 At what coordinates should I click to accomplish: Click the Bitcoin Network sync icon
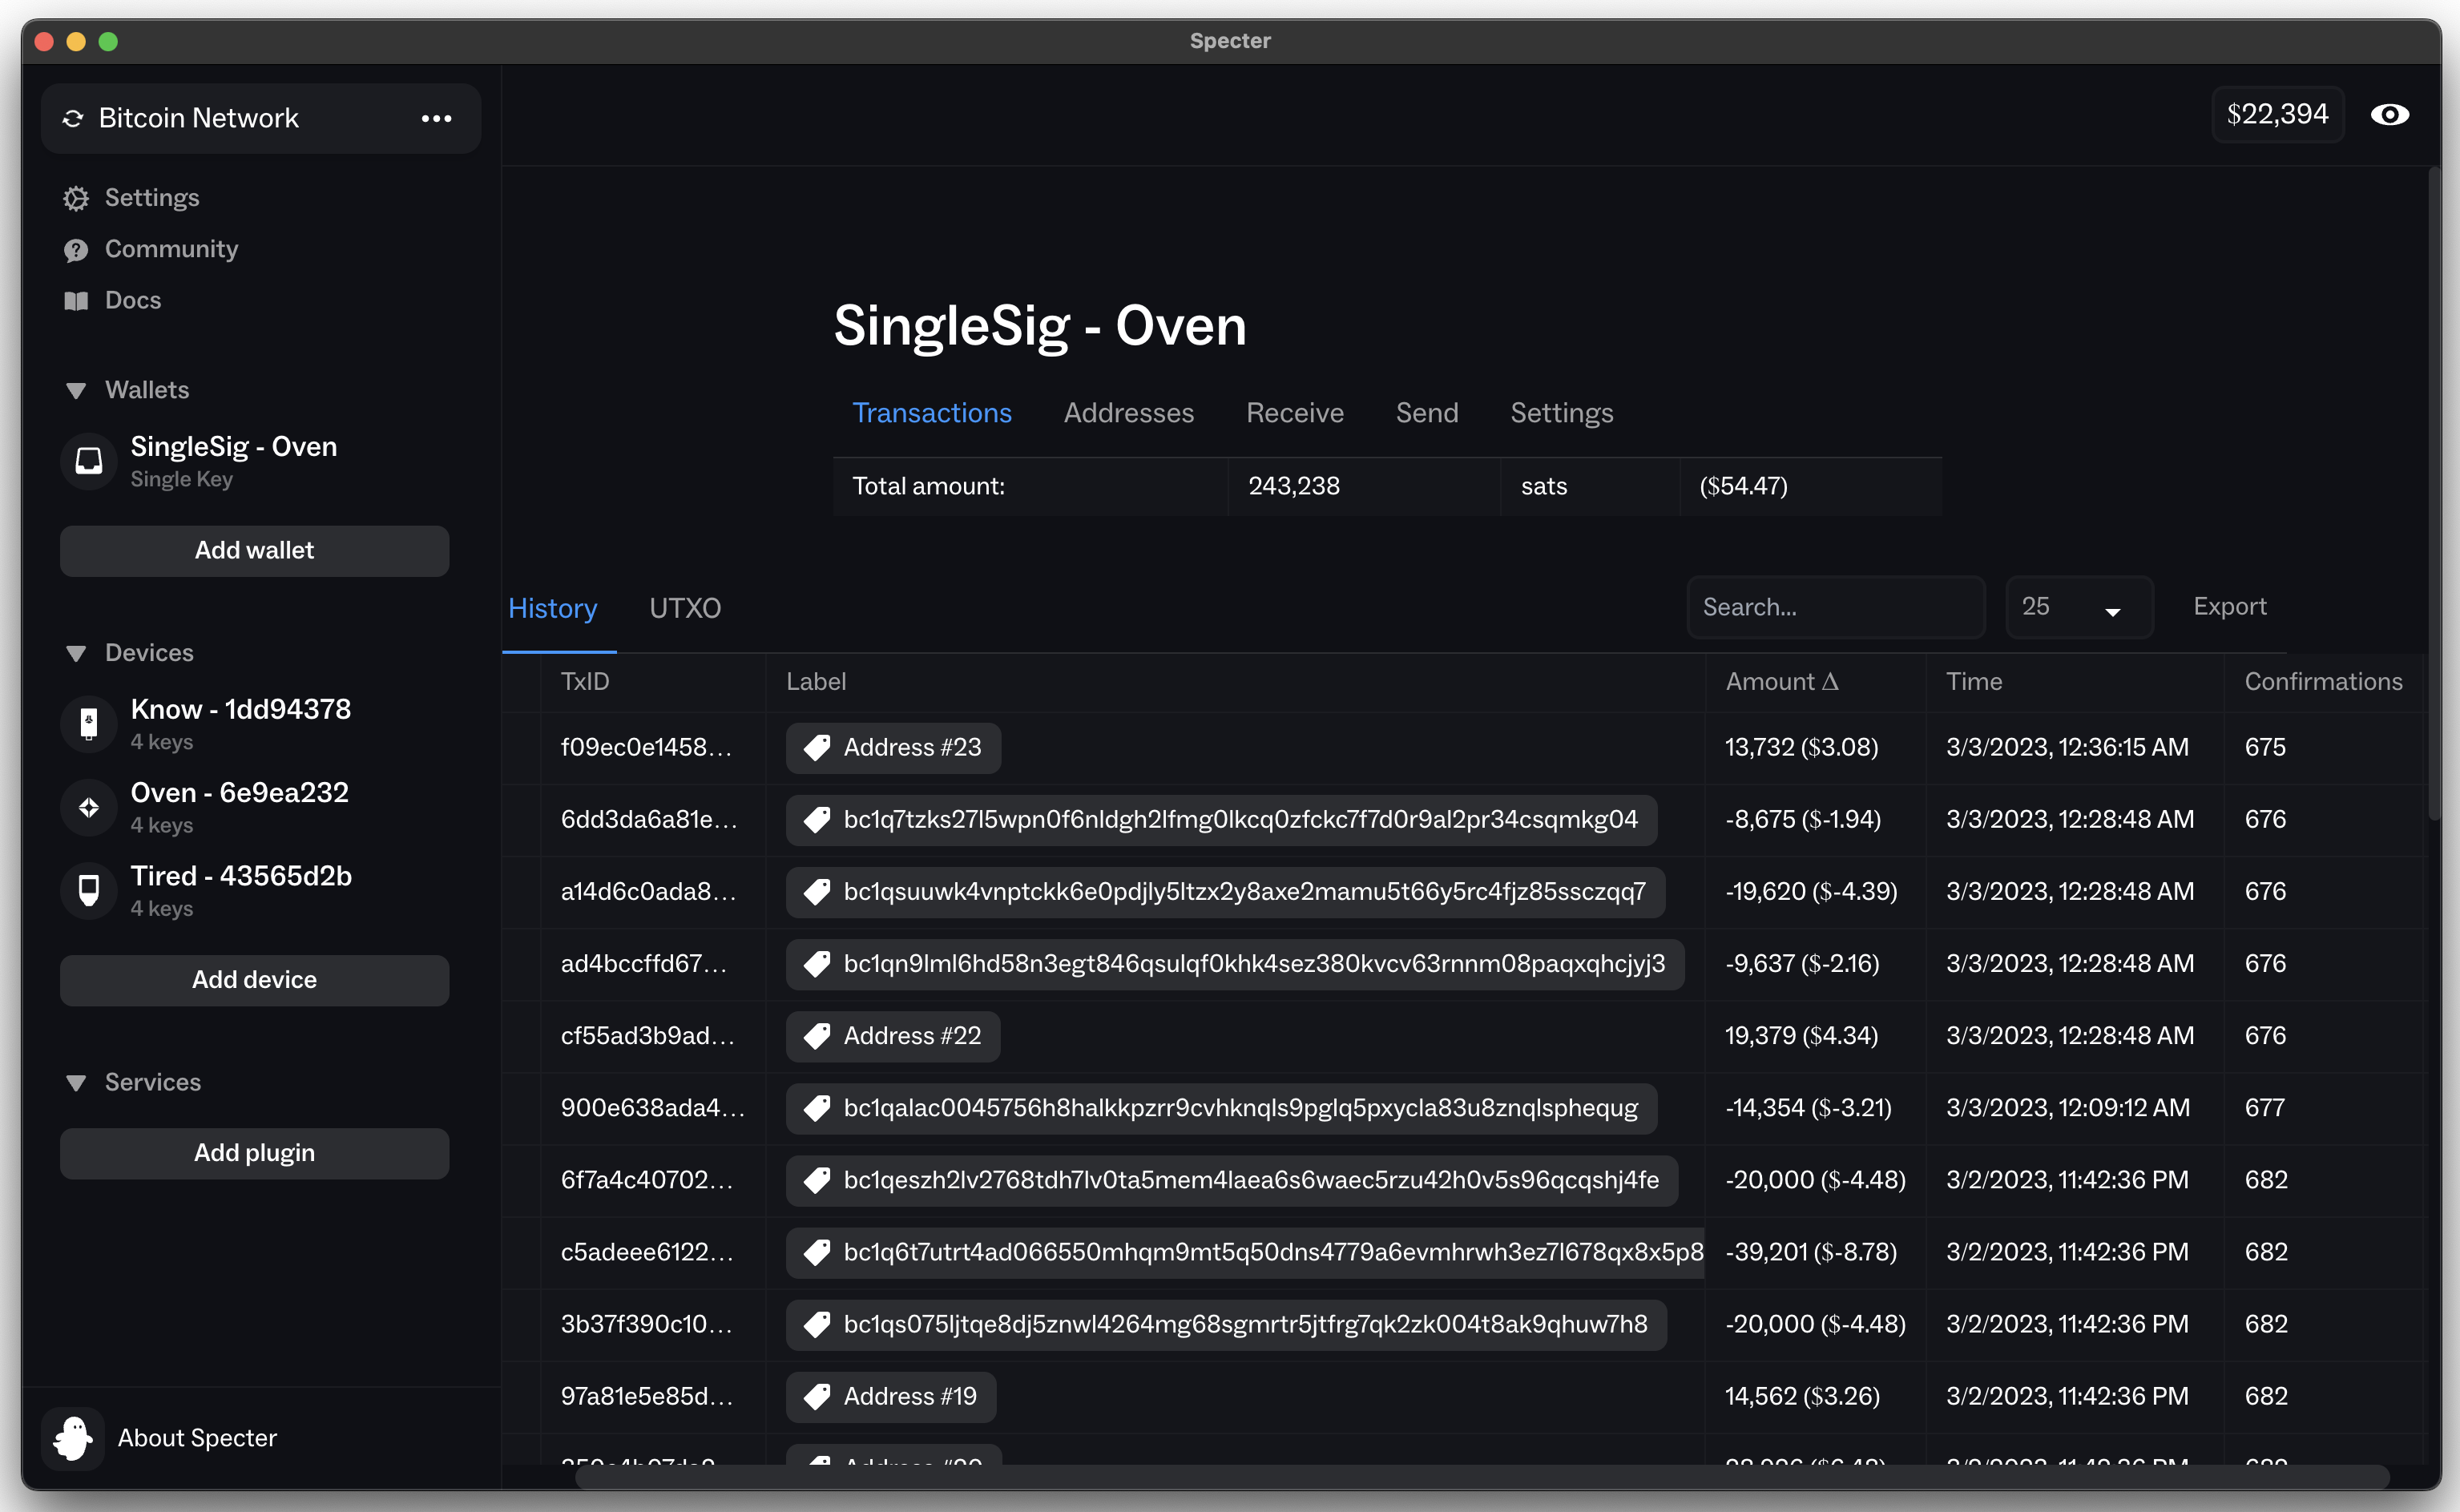click(73, 118)
